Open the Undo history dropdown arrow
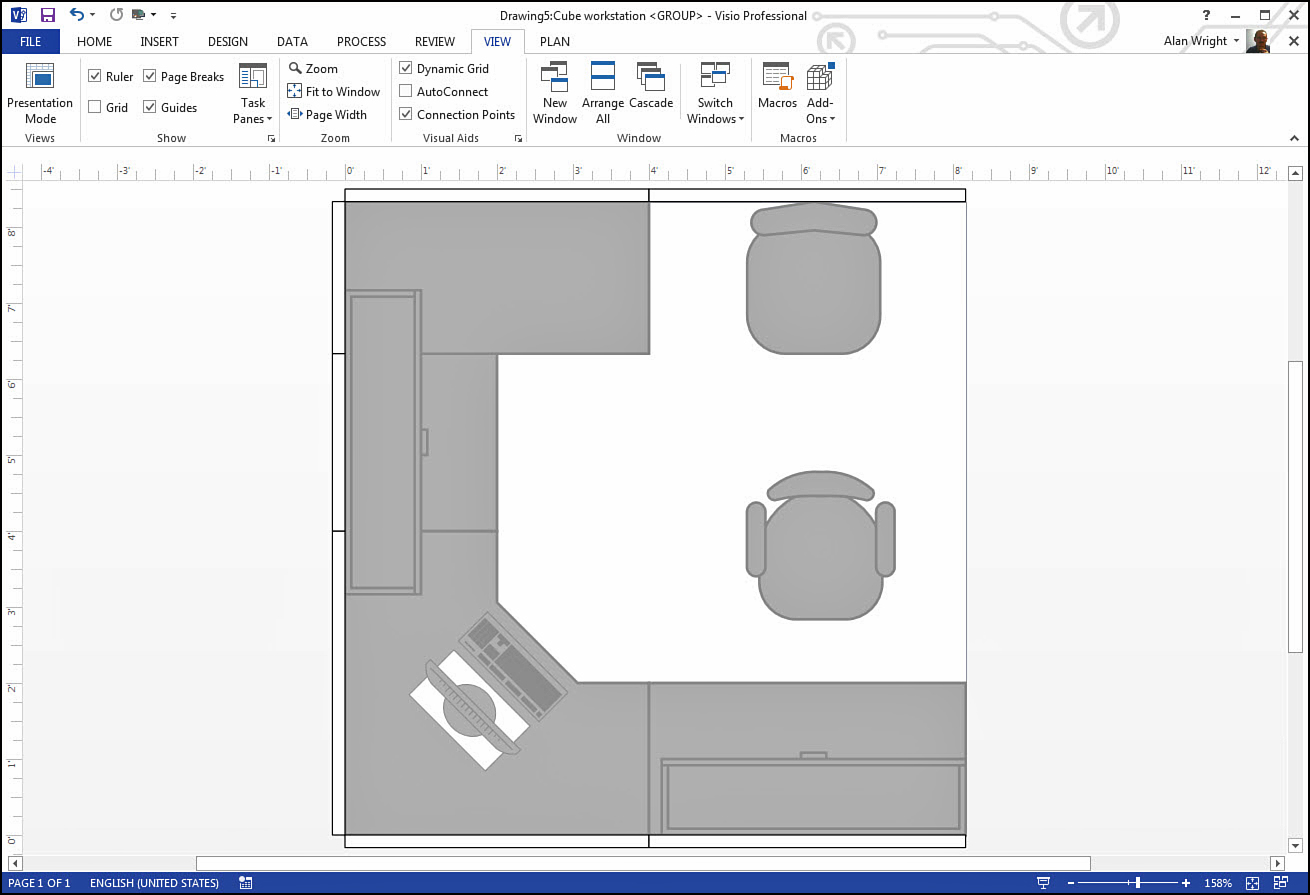This screenshot has height=895, width=1310. coord(93,15)
